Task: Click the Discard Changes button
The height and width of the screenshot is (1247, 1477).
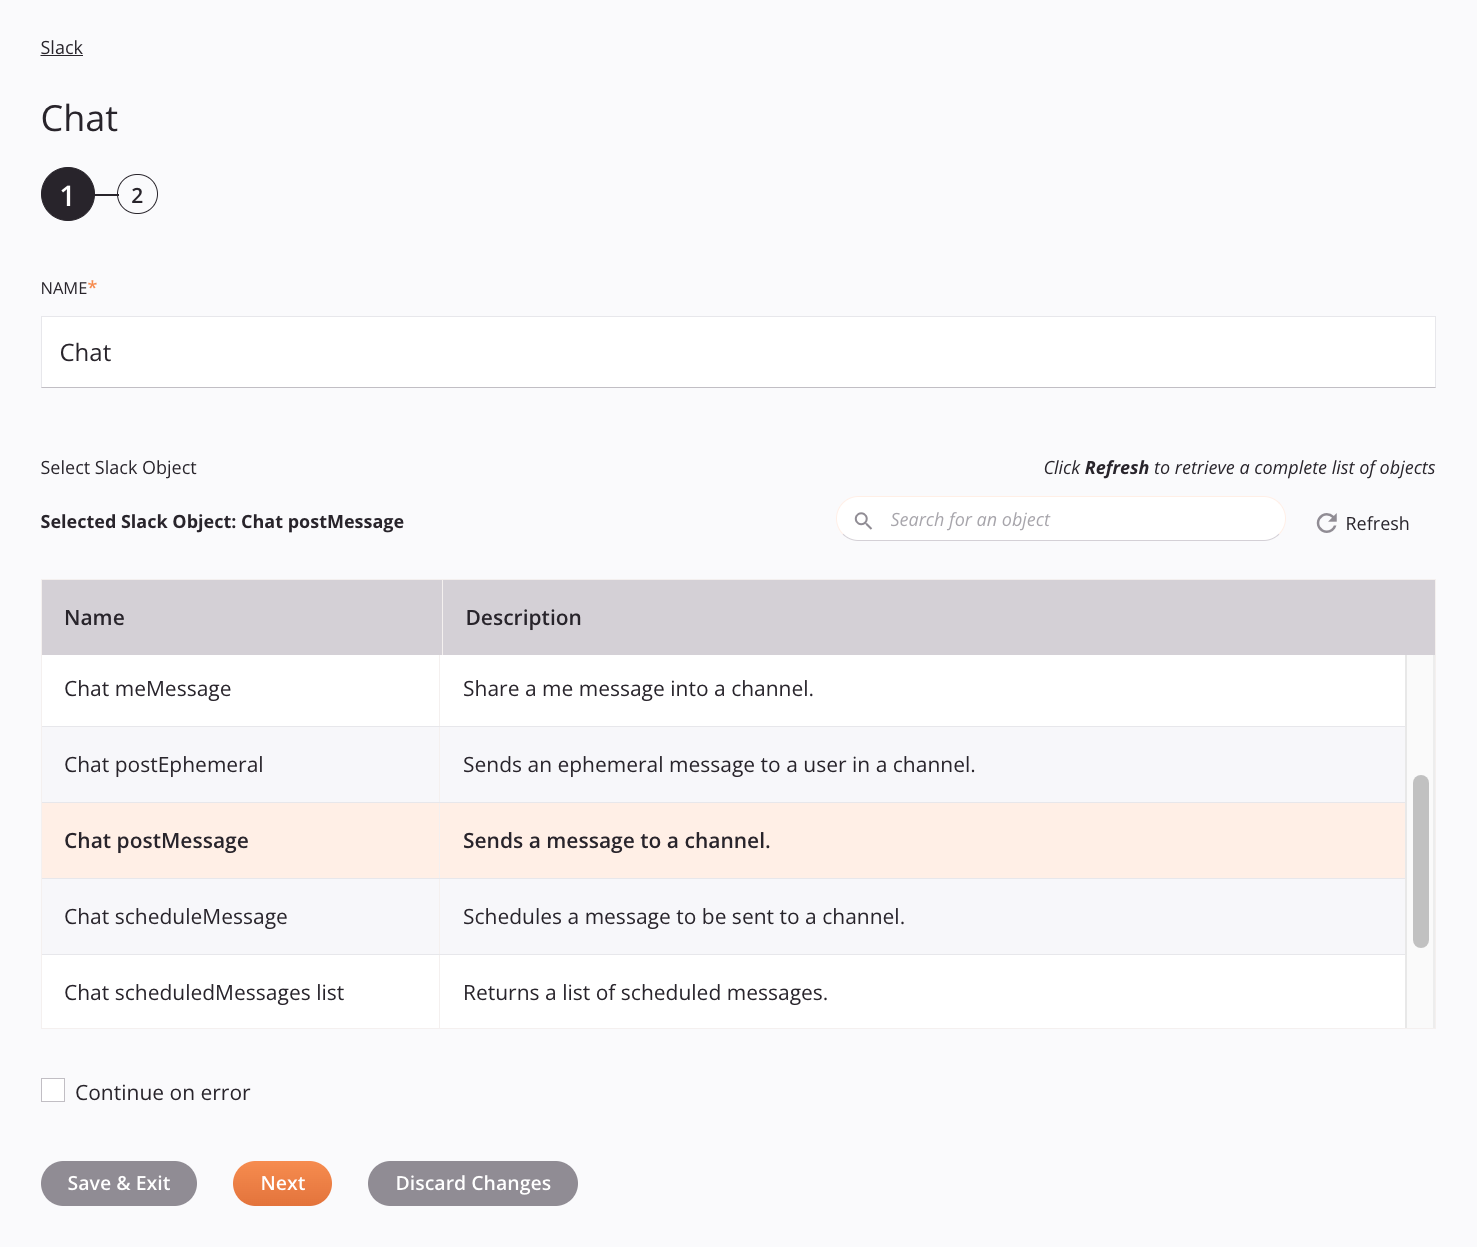Action: click(x=473, y=1183)
